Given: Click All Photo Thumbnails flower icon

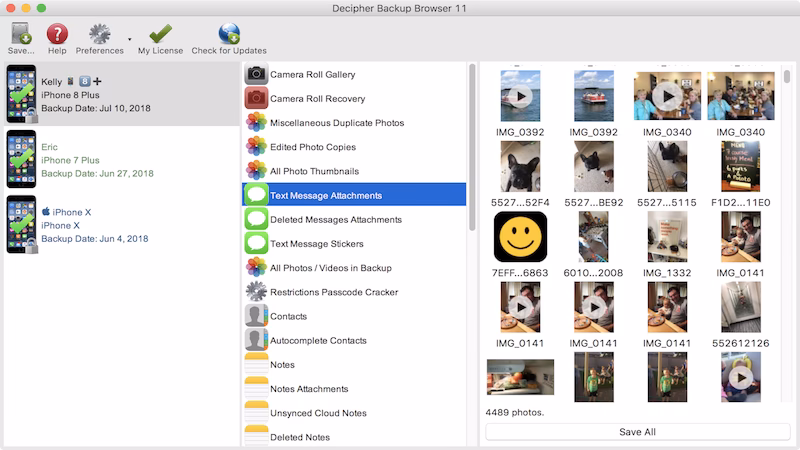Looking at the screenshot, I should pyautogui.click(x=256, y=171).
